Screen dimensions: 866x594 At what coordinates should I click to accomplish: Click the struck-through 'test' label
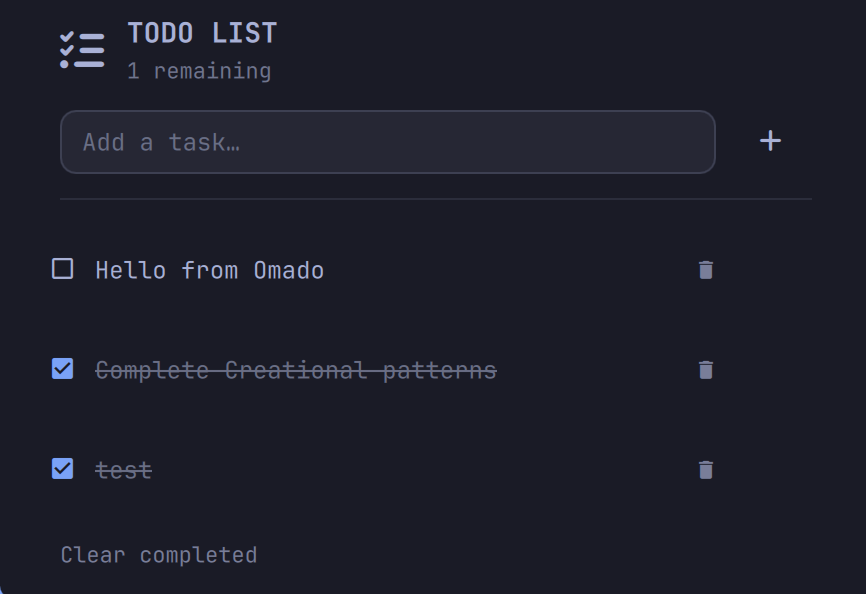pos(123,471)
